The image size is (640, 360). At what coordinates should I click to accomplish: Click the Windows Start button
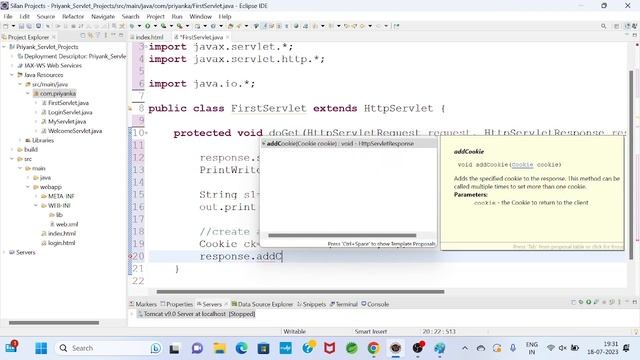(x=41, y=348)
